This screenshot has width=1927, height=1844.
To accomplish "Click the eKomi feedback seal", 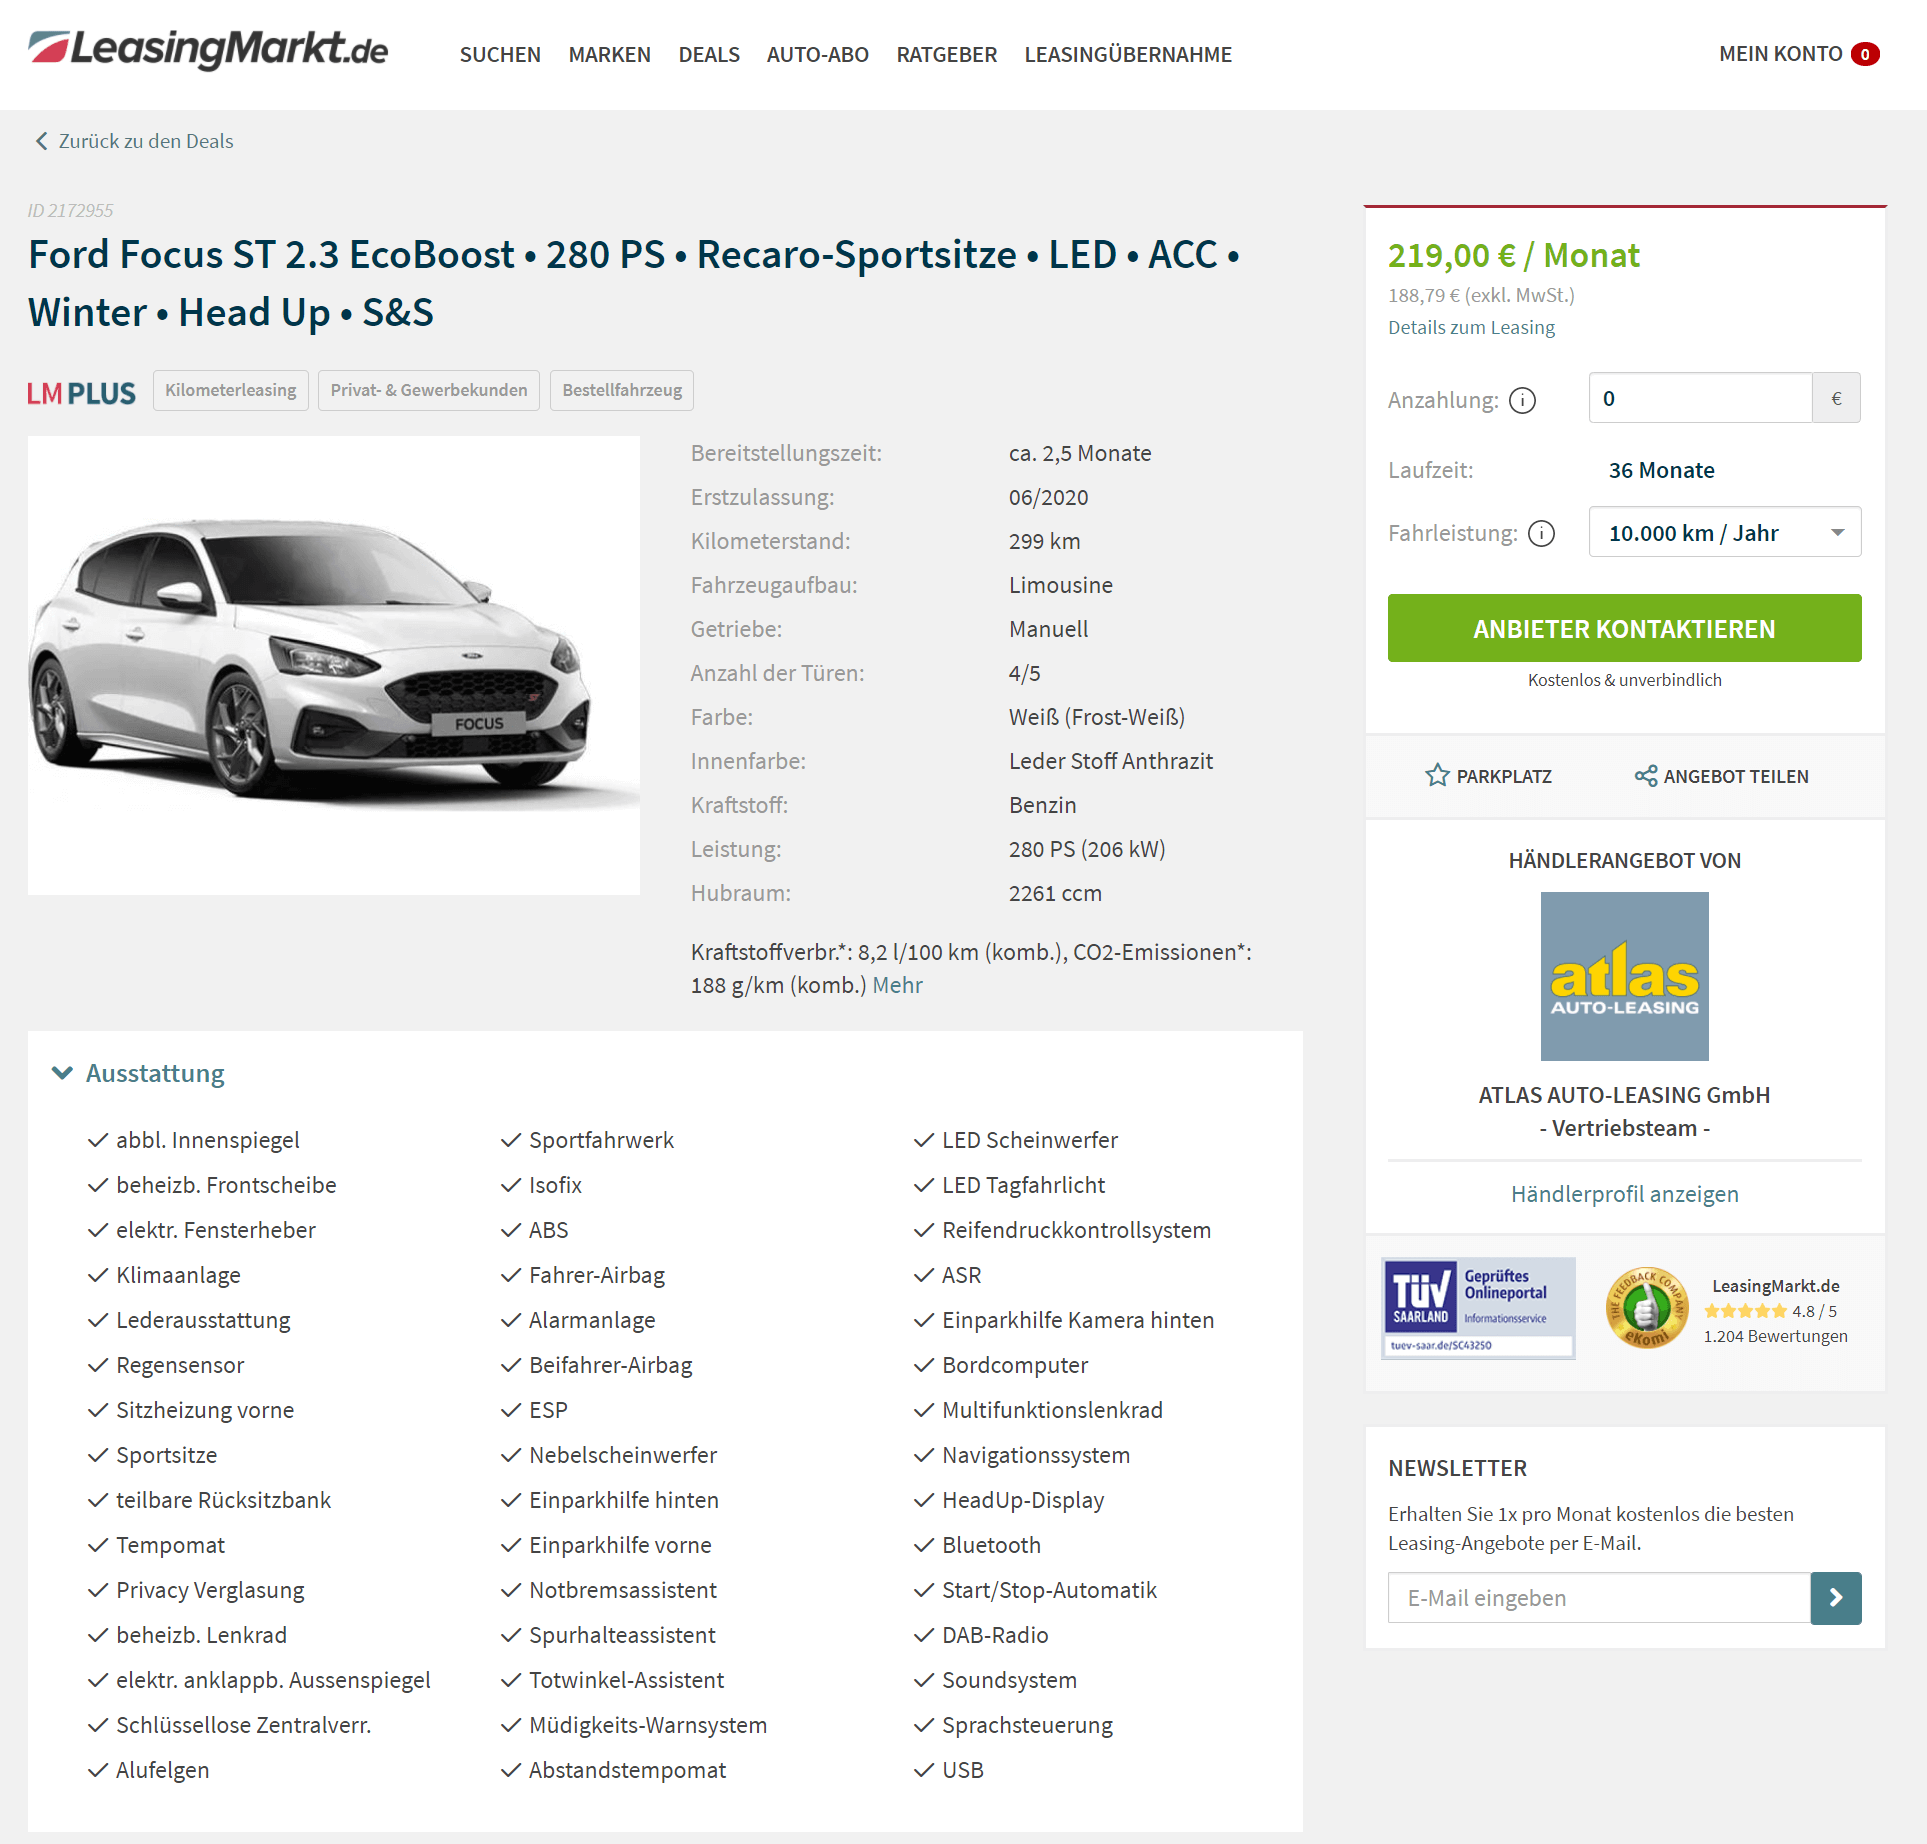I will pos(1646,1308).
